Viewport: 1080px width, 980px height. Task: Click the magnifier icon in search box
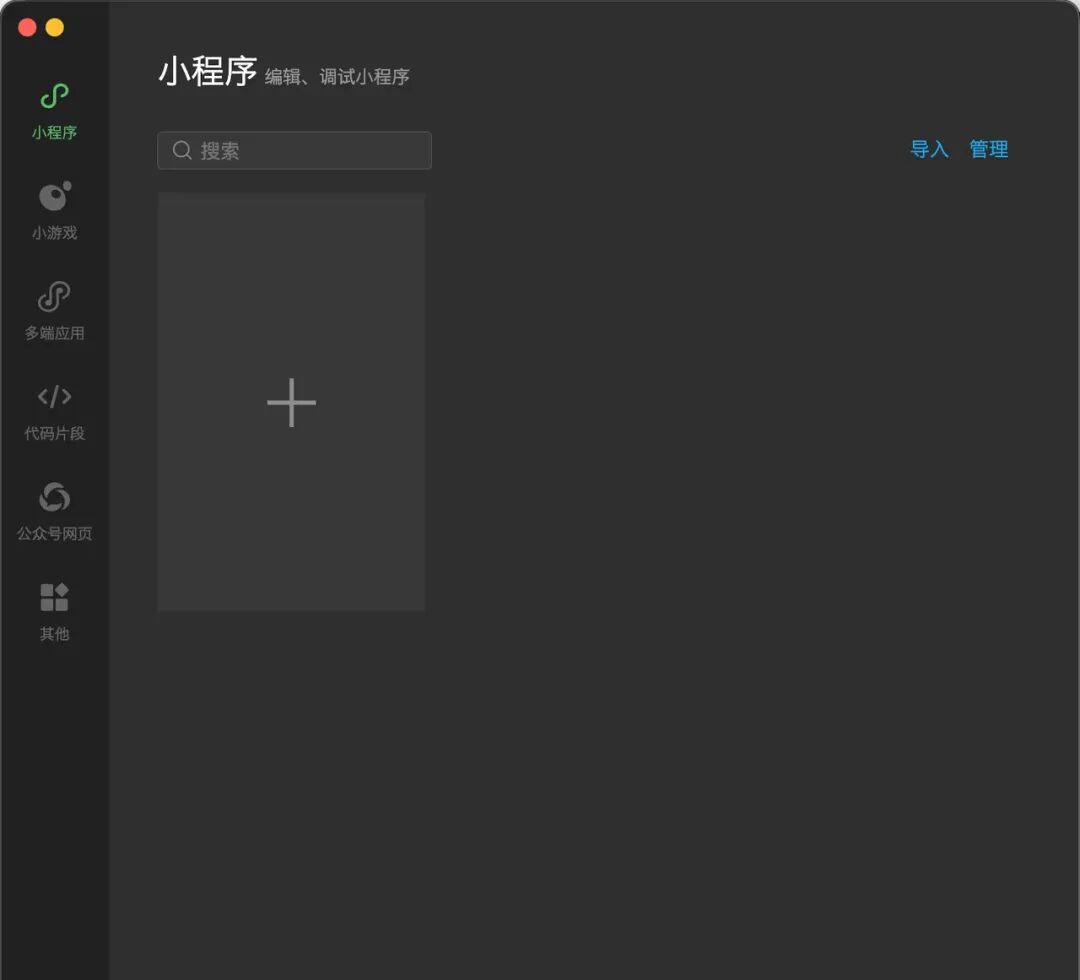click(x=182, y=150)
